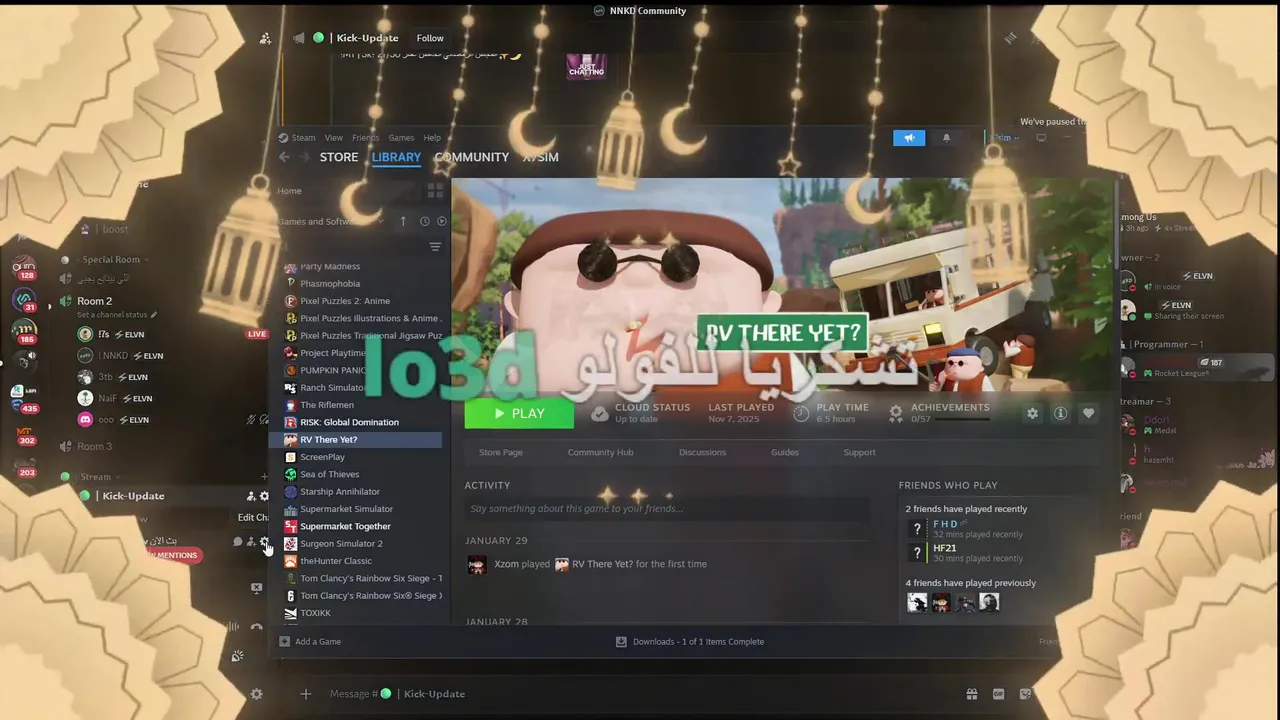The height and width of the screenshot is (720, 1280).
Task: Open the Support link
Action: tap(859, 452)
